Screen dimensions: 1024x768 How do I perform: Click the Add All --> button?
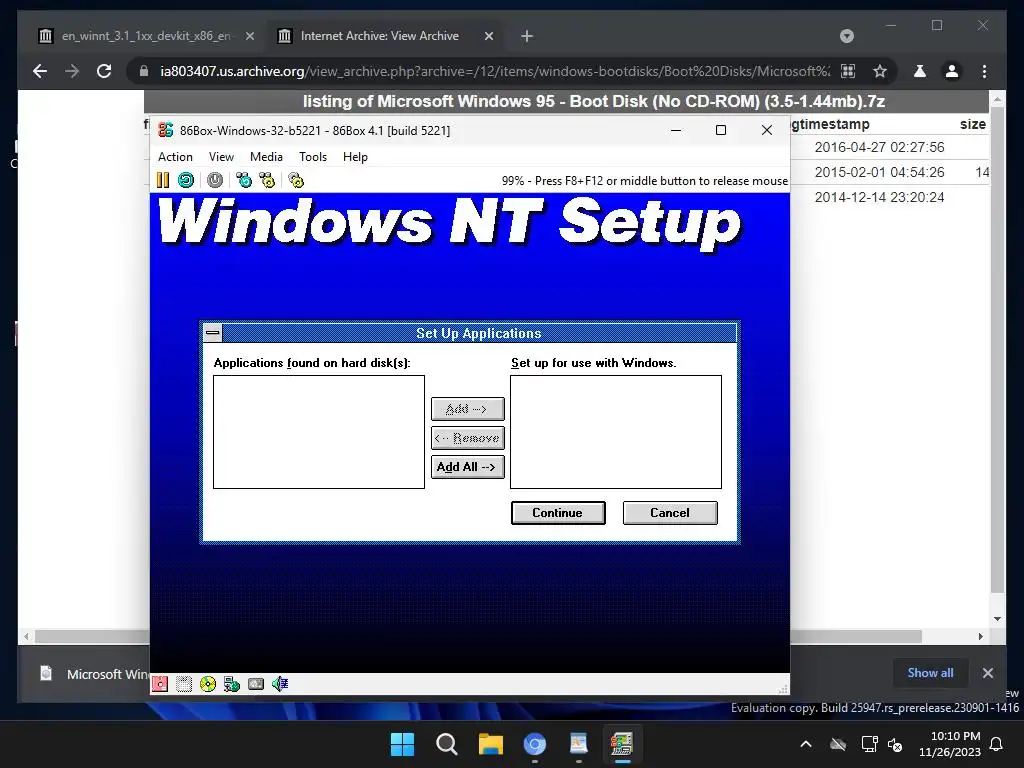(468, 467)
